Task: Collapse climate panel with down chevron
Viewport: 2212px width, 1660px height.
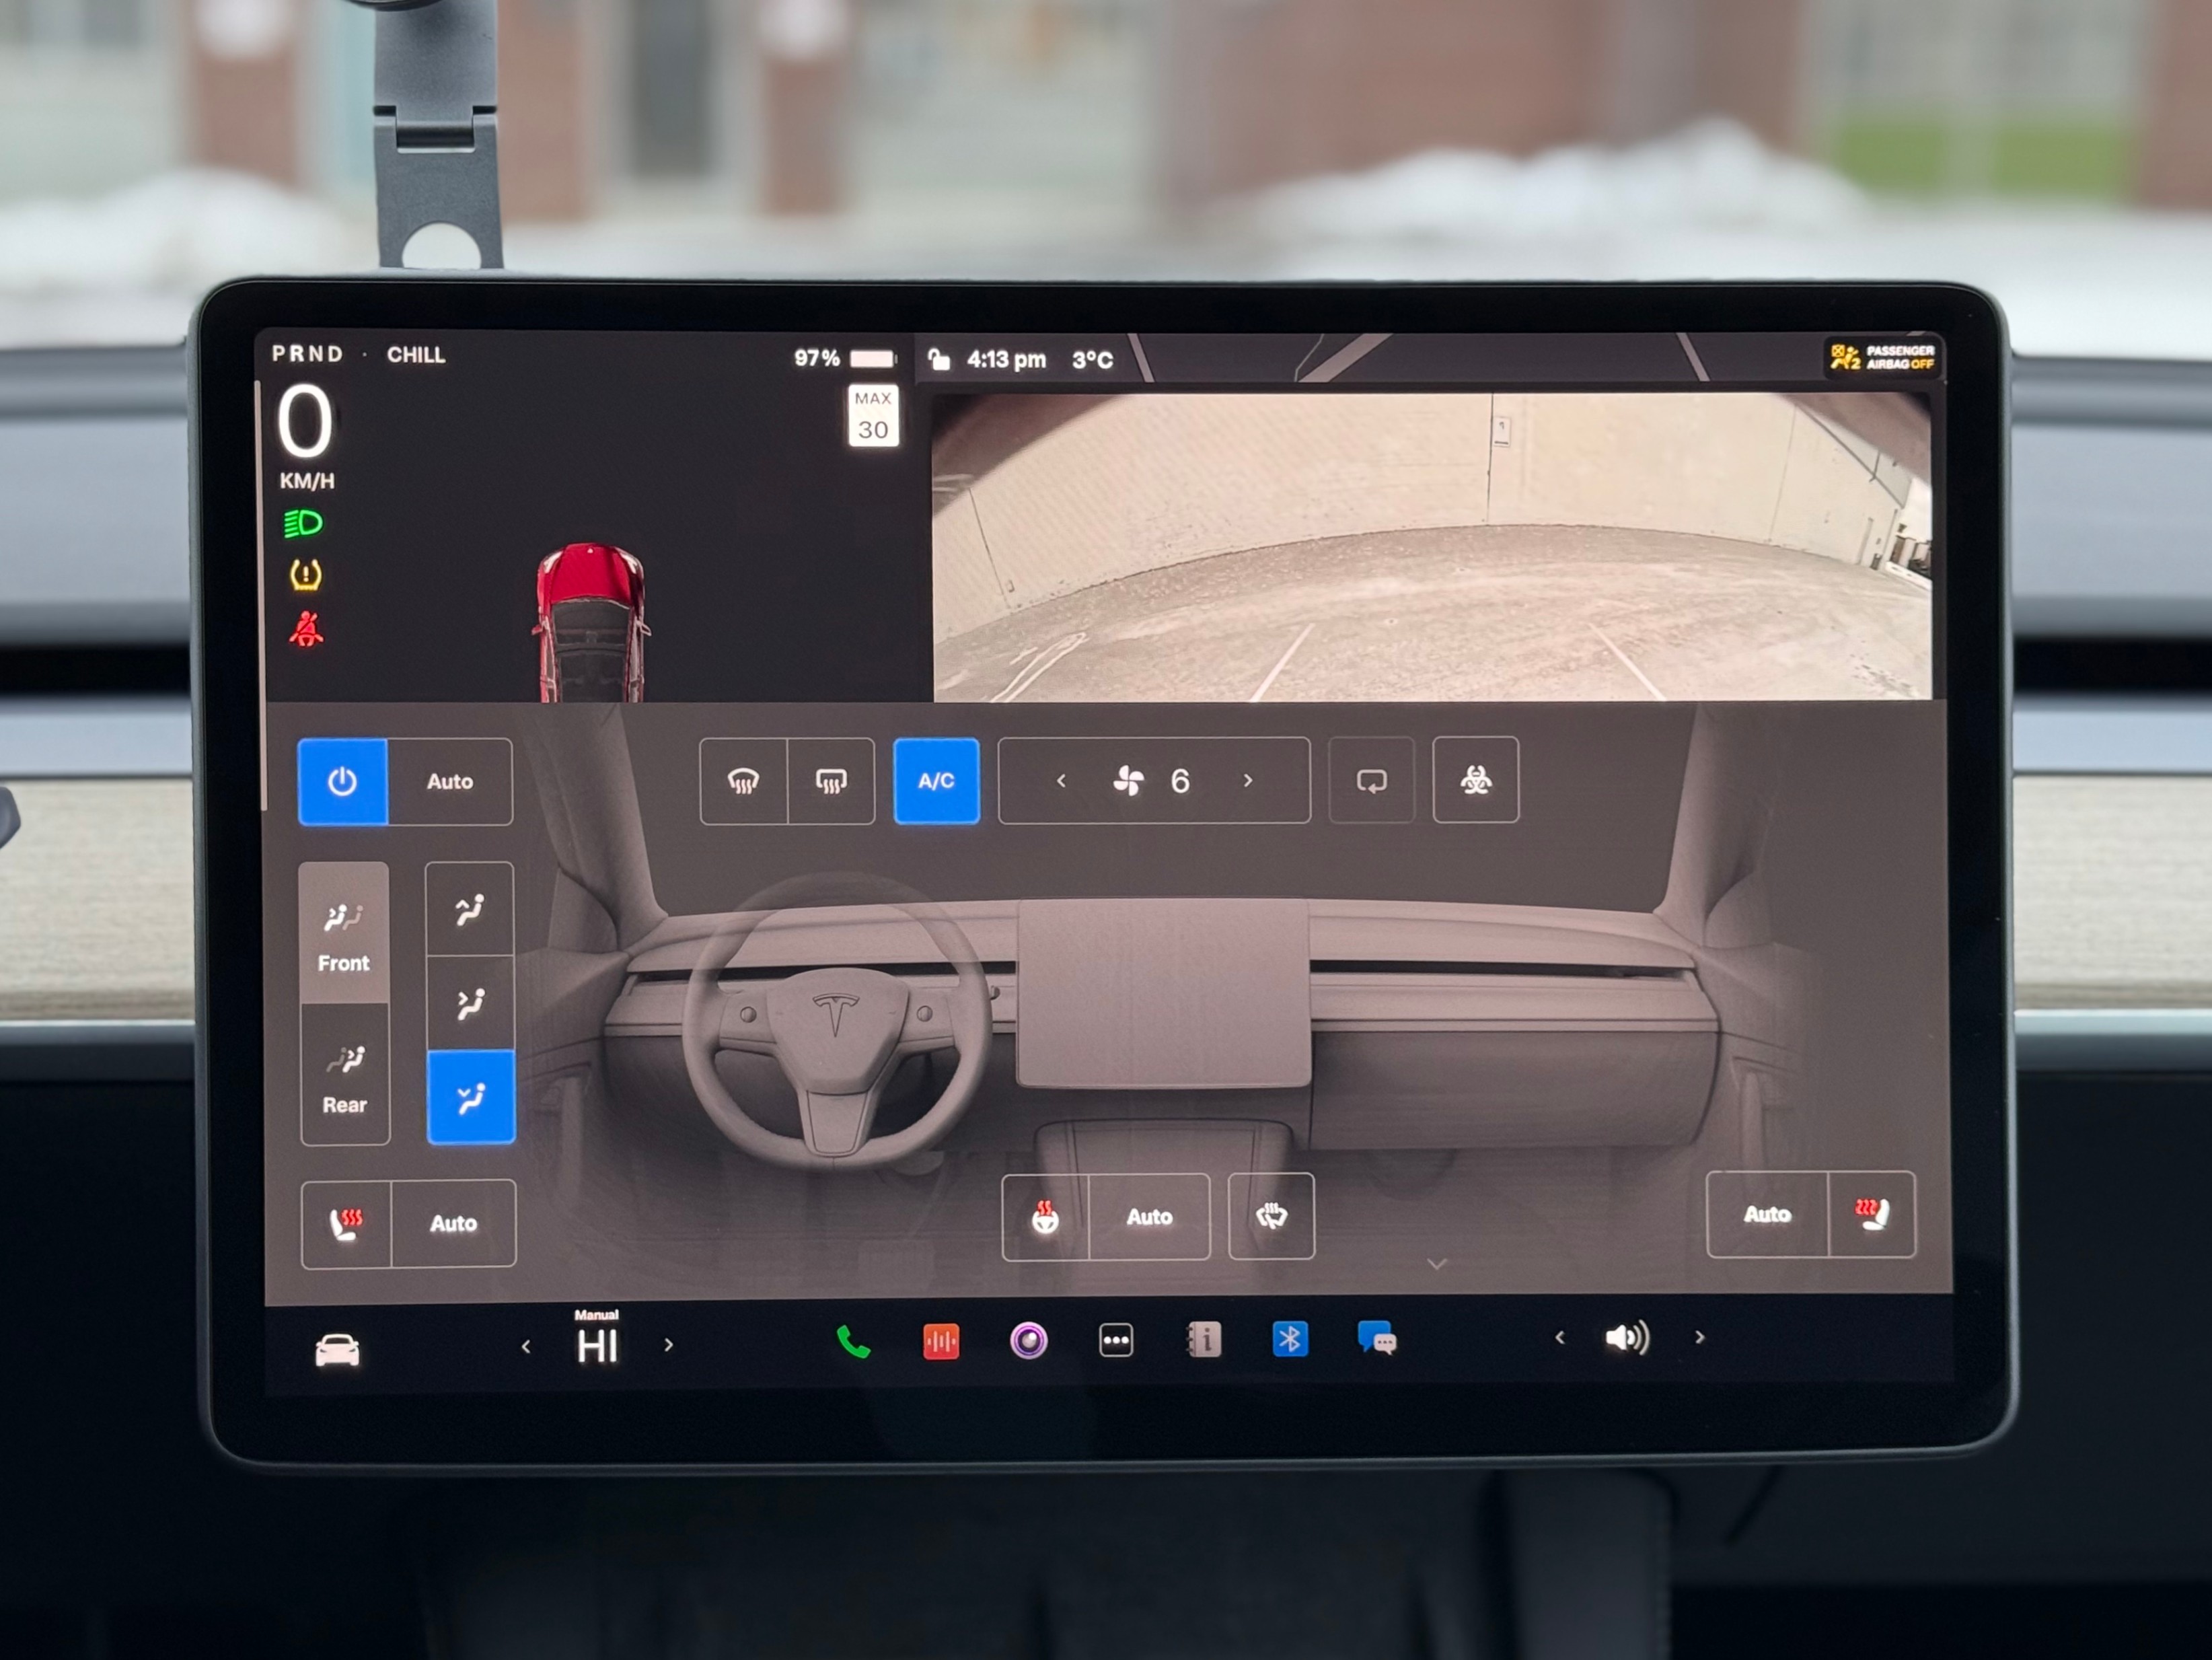Action: [x=1437, y=1264]
